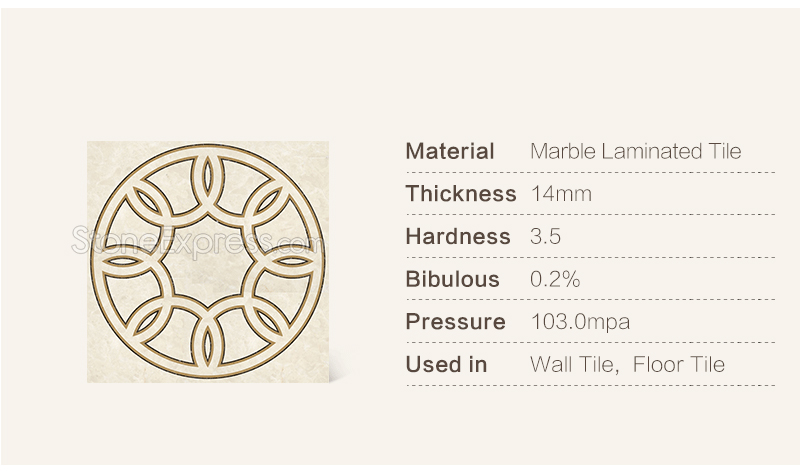
Task: Select the 3.5 hardness value
Action: coord(545,236)
